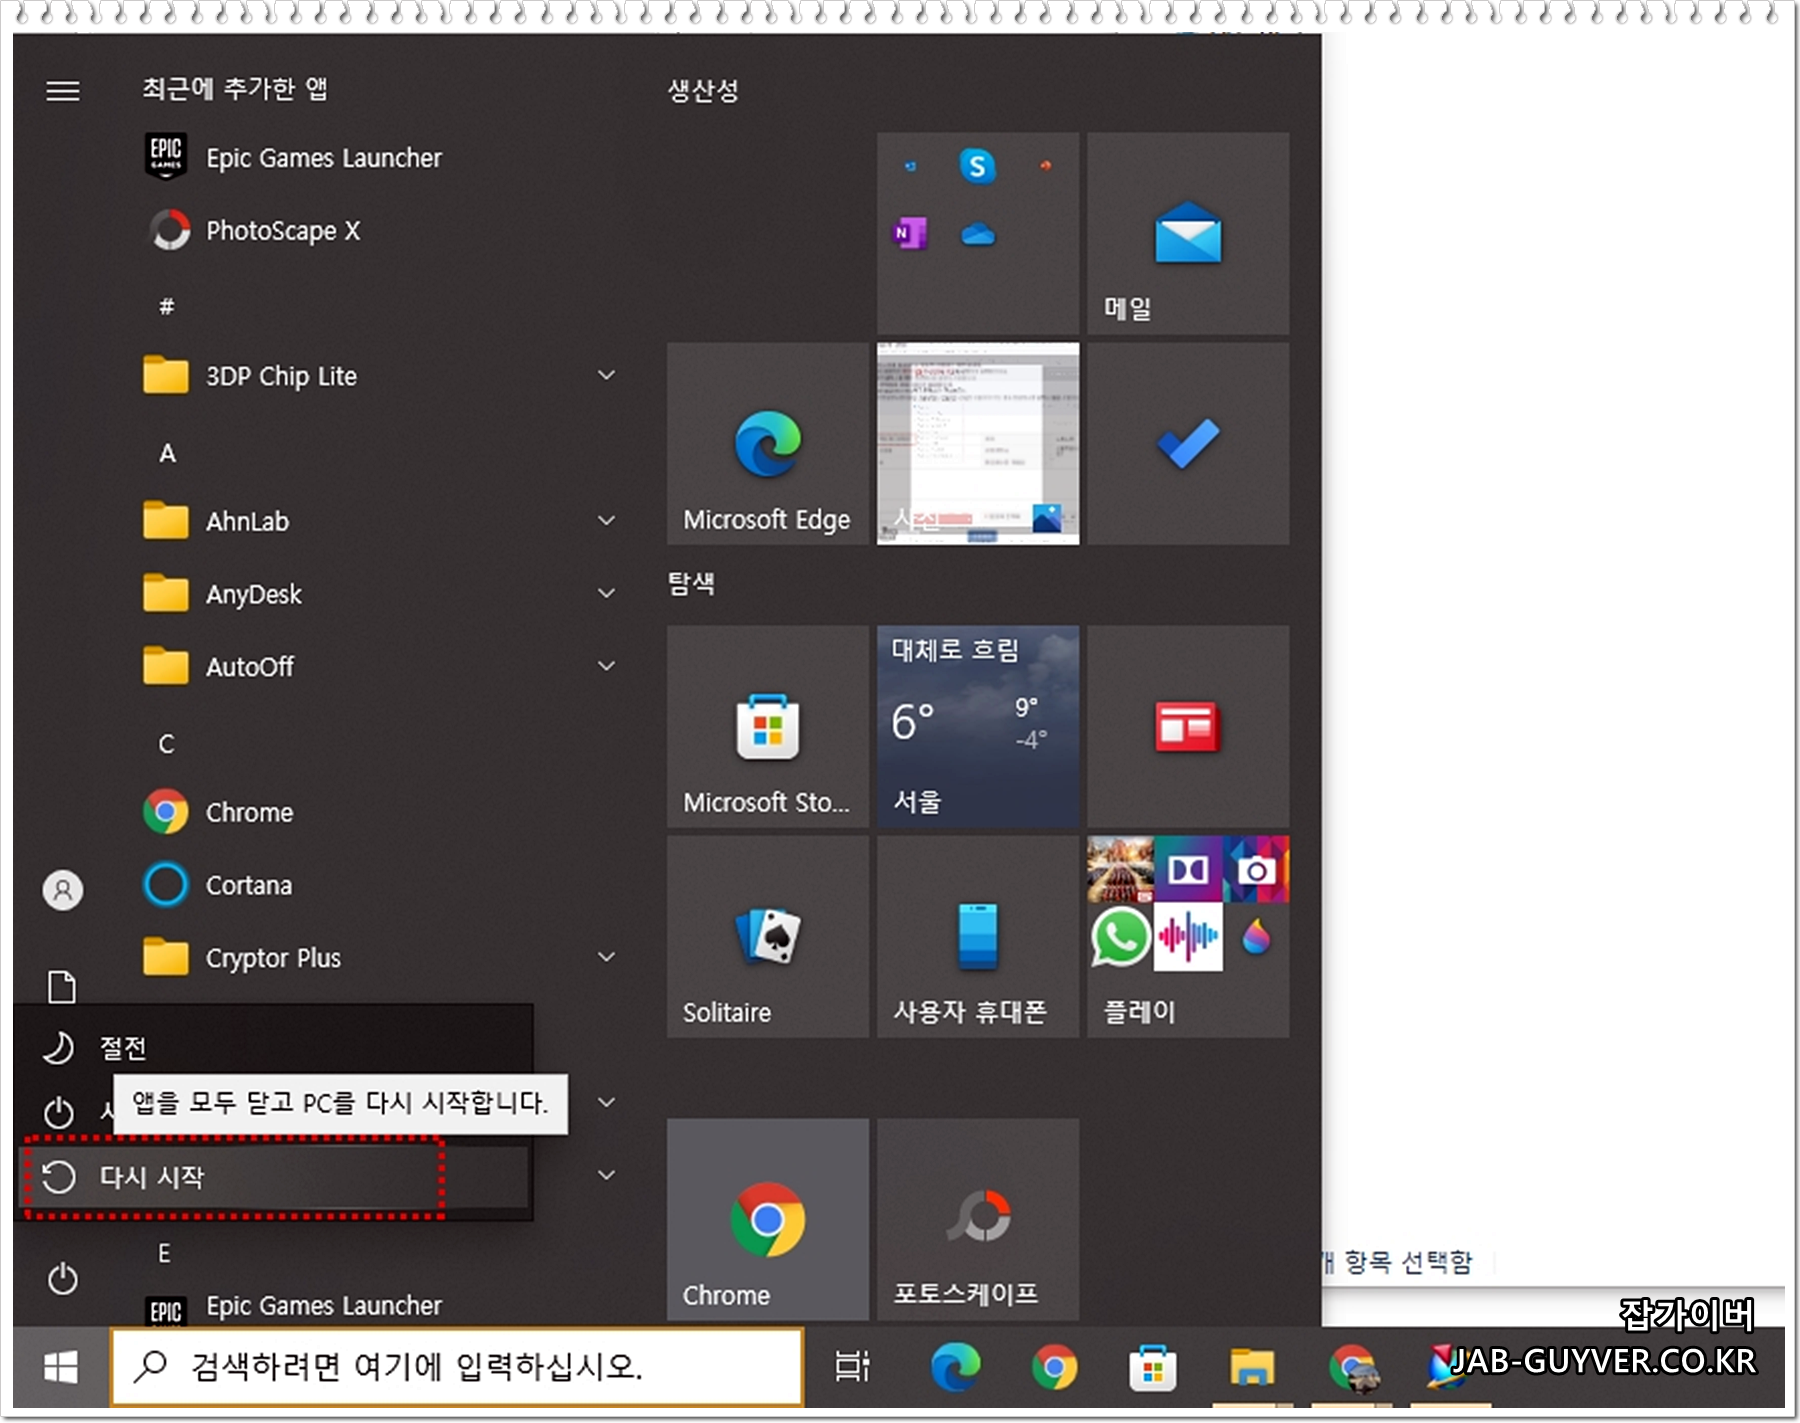Open the Microsoft Store tile
This screenshot has height=1423, width=1800.
(x=768, y=727)
